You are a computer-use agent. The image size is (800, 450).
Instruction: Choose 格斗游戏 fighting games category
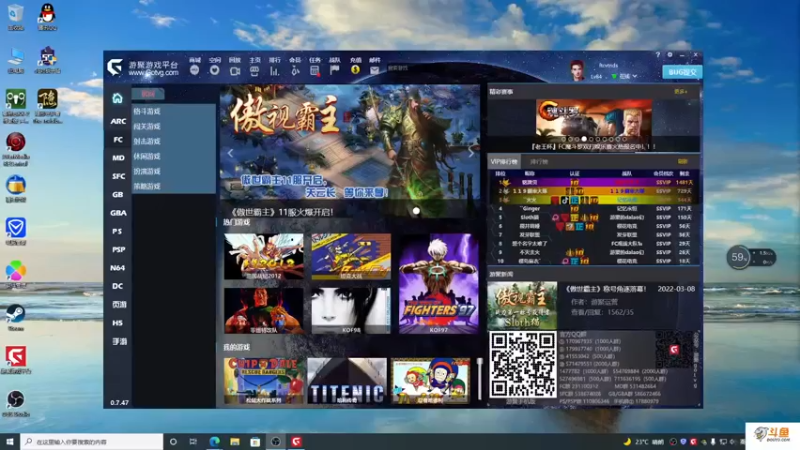click(147, 111)
